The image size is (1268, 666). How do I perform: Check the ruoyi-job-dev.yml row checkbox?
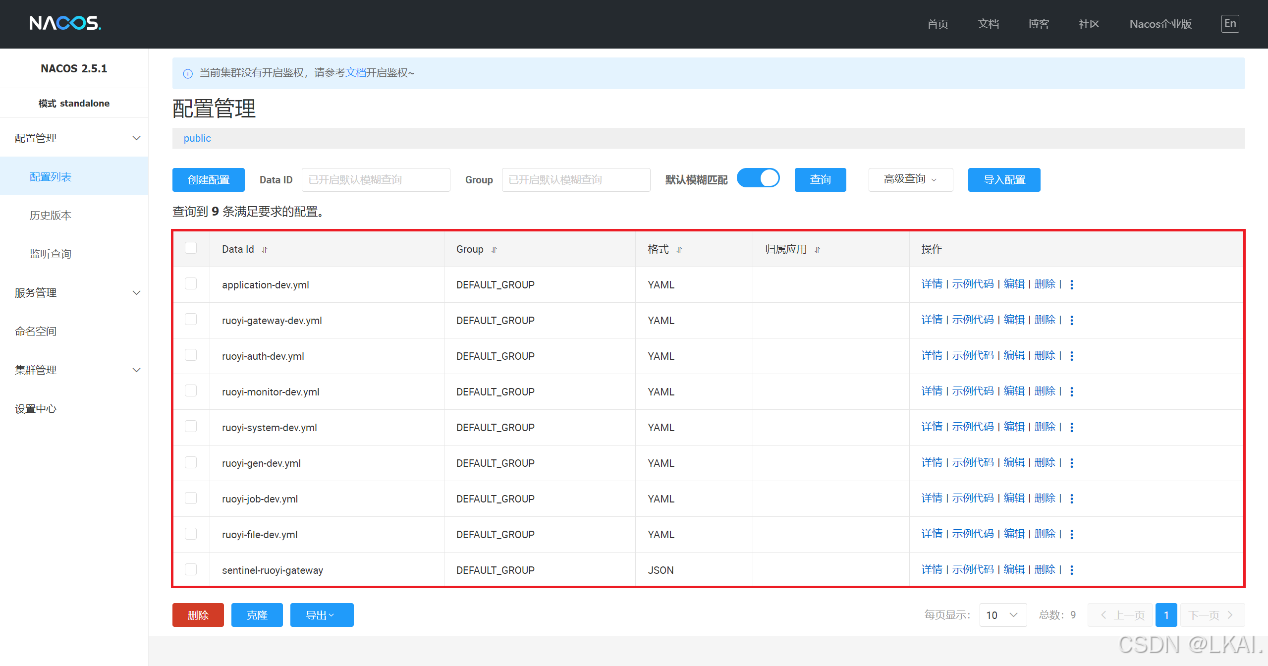click(191, 498)
